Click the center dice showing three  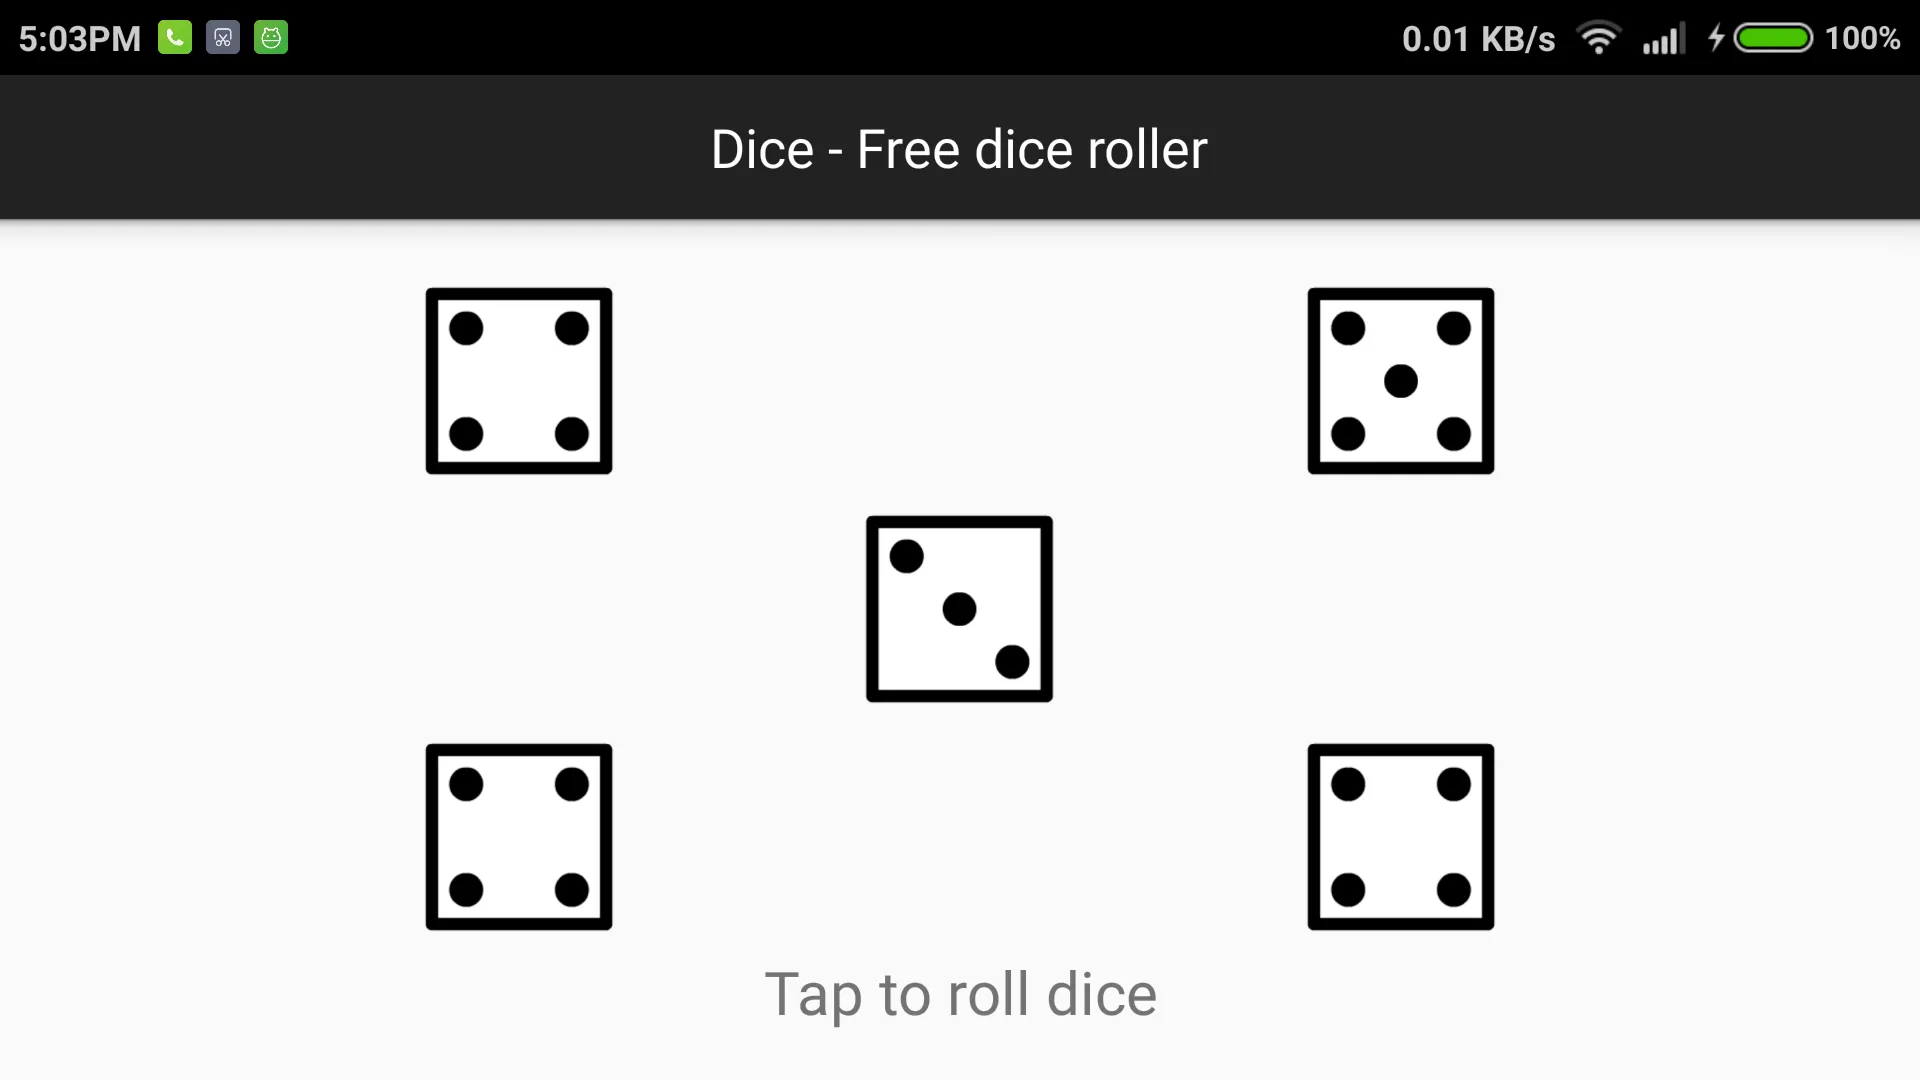959,608
